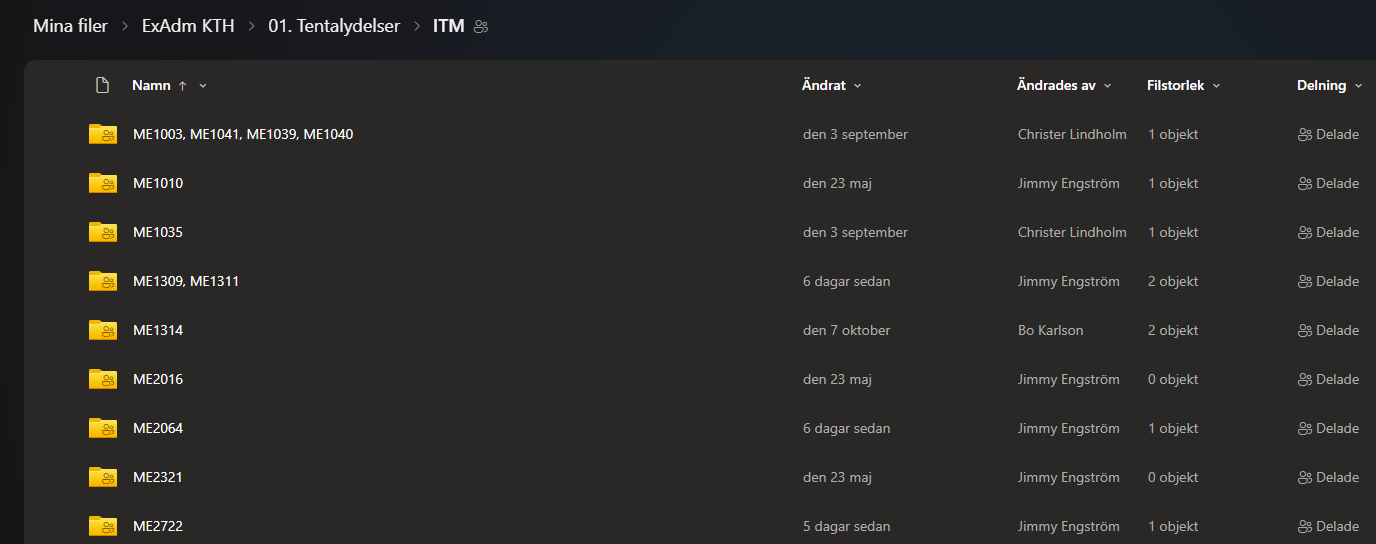Click the Delade sharing icon for ME2016
Screen dimensions: 1376x544
[1304, 380]
